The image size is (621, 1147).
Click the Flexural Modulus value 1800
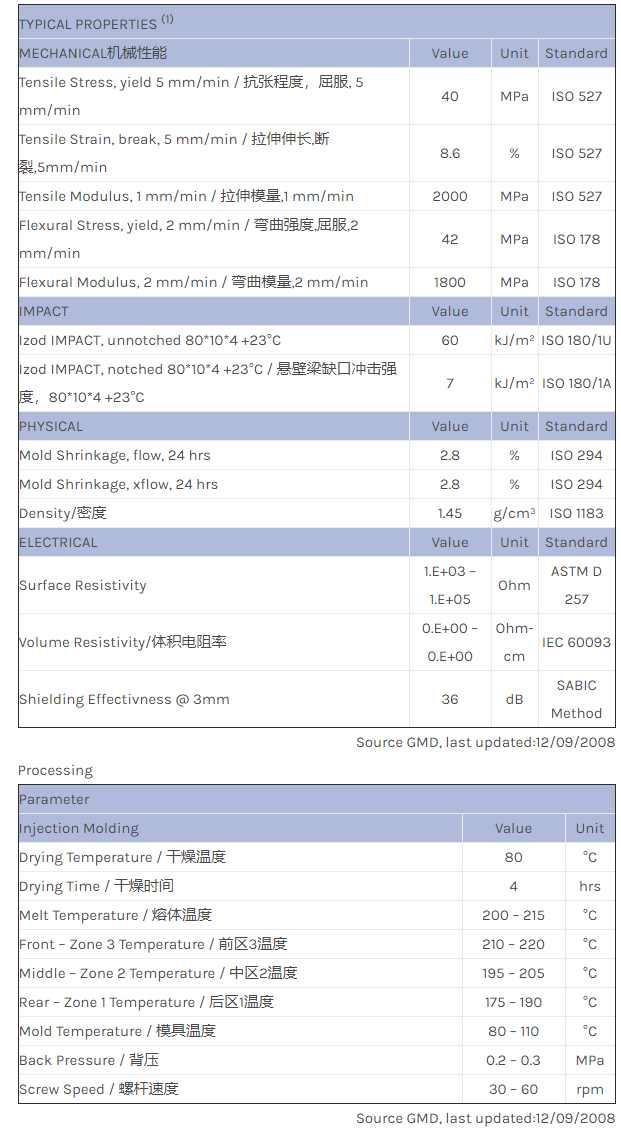tap(450, 282)
